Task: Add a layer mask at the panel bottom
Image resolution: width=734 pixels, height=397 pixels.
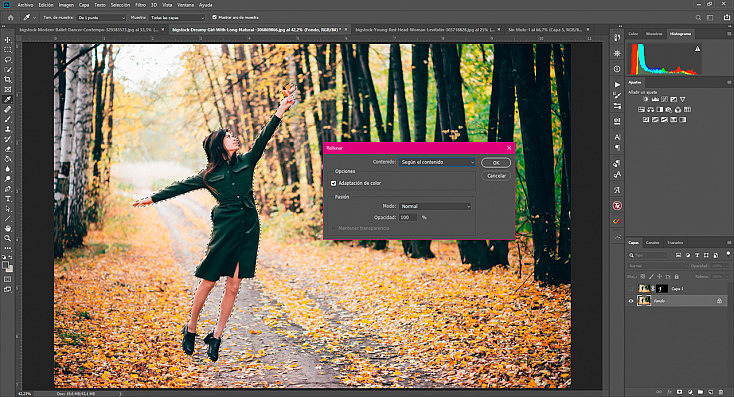Action: [680, 392]
